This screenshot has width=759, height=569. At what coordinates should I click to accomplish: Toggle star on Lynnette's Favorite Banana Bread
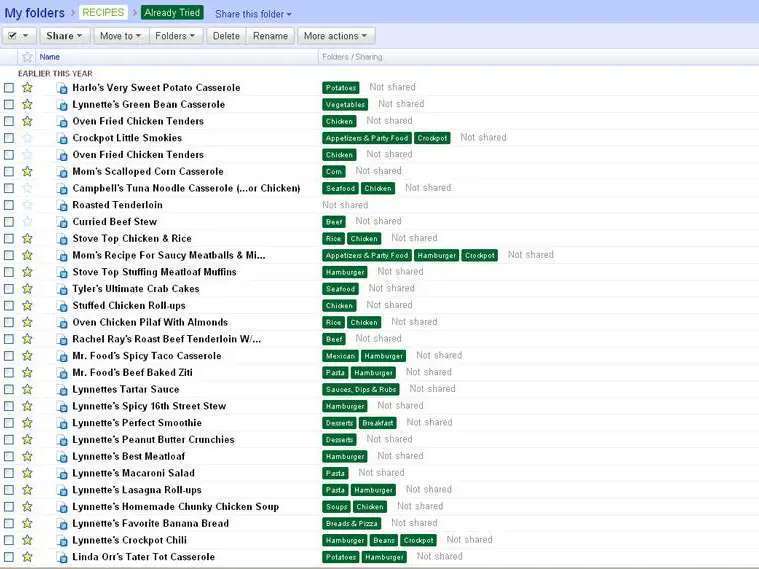point(27,523)
